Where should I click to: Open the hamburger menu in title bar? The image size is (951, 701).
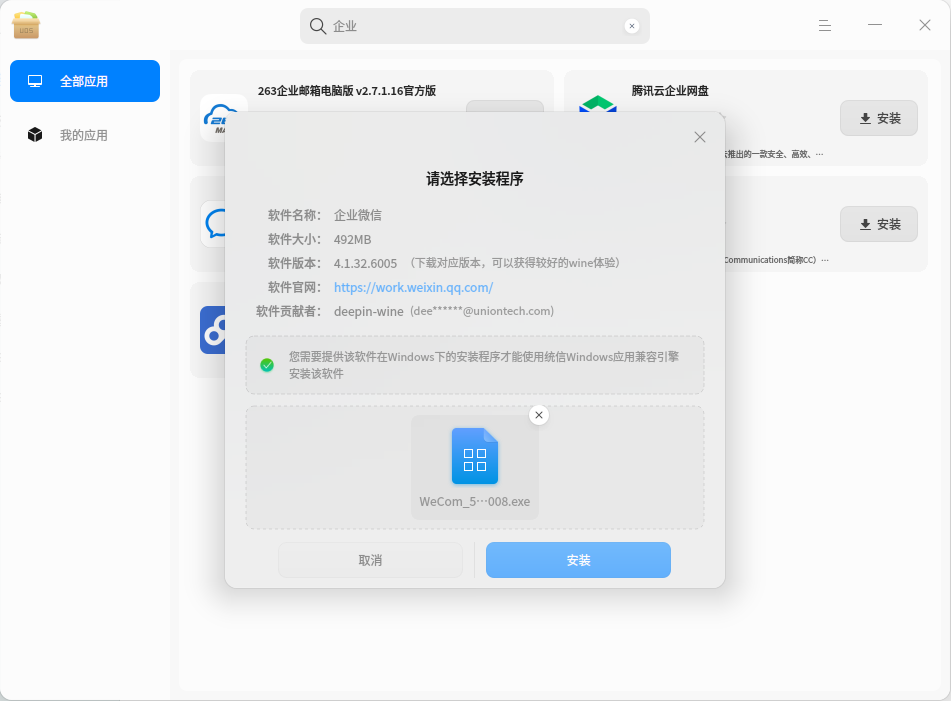pos(824,25)
